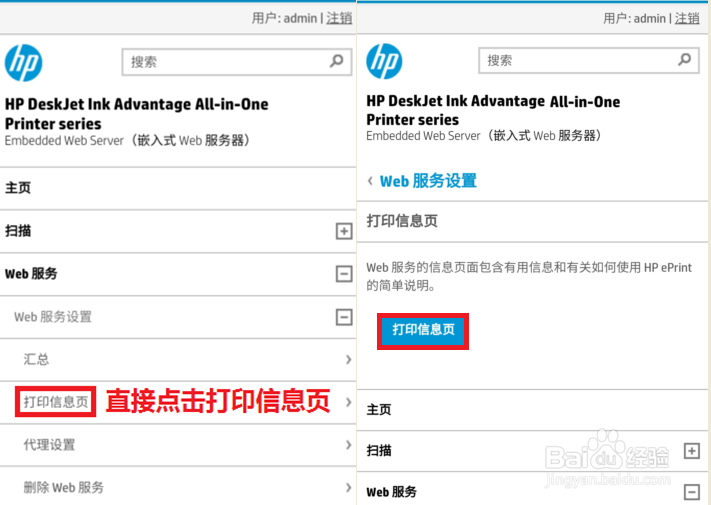This screenshot has height=505, width=711.
Task: Select 打印信息页 menu item in left panel
Action: (56, 402)
